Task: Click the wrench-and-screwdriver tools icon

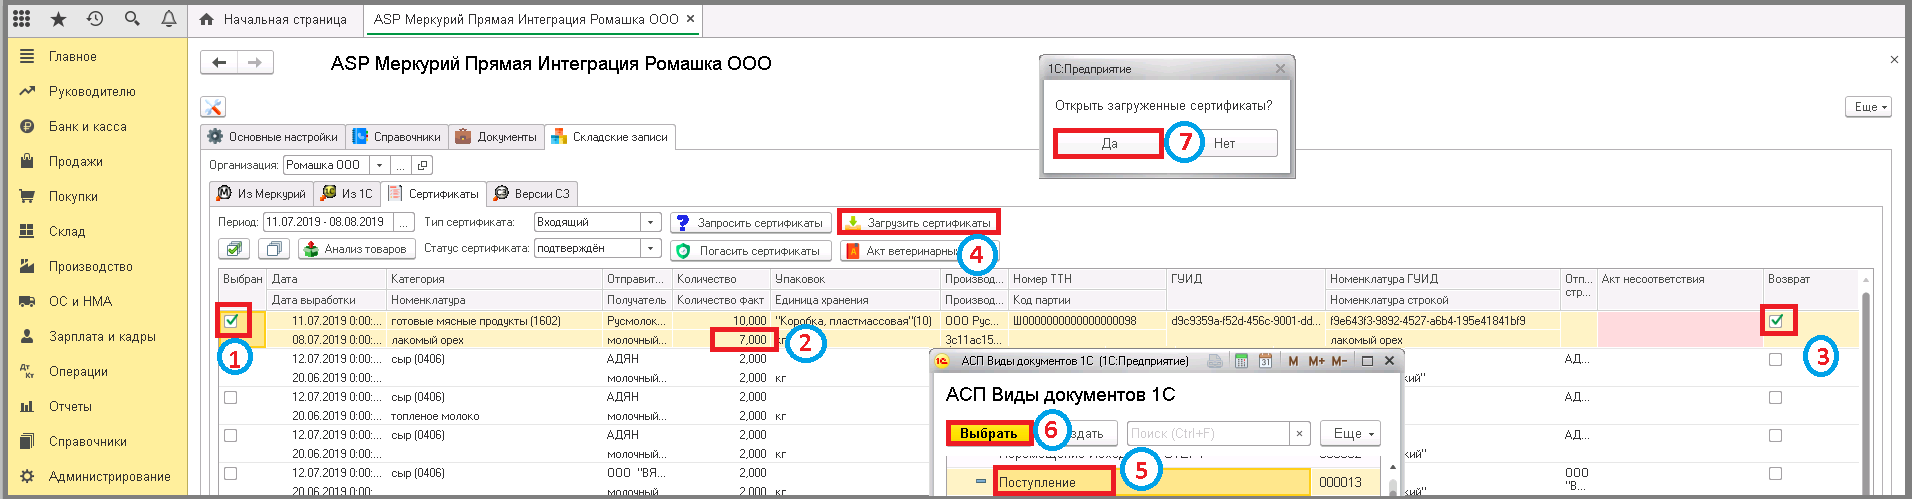Action: tap(213, 107)
